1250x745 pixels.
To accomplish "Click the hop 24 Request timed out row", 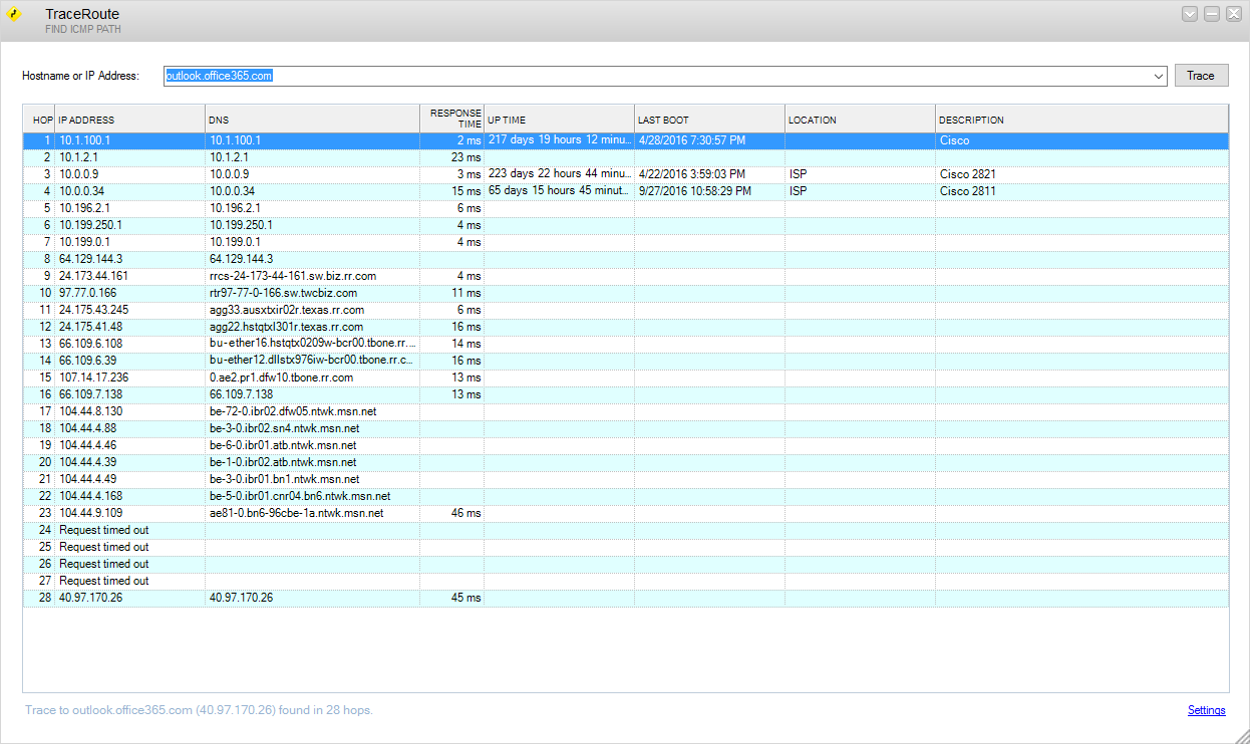I will [x=300, y=529].
